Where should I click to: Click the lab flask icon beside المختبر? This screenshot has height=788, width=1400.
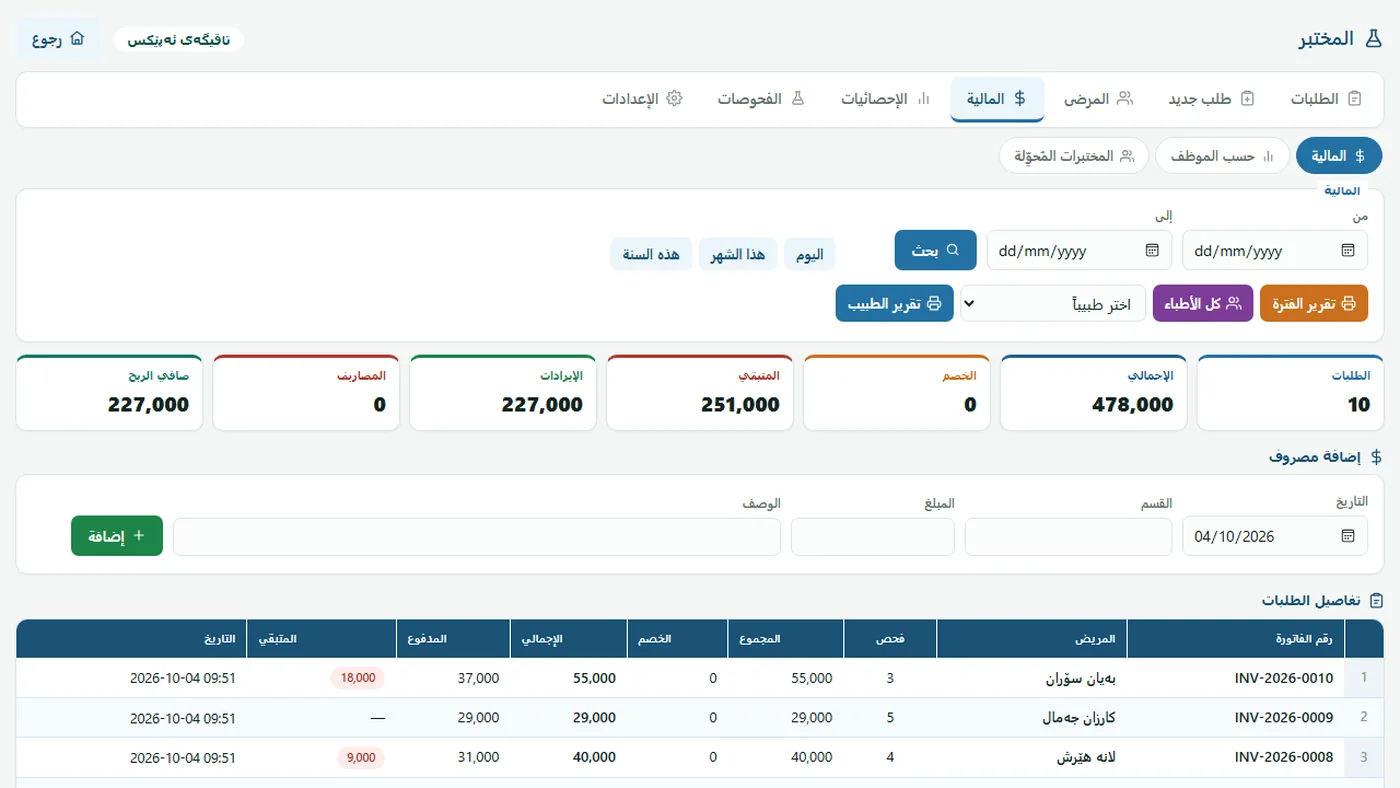pyautogui.click(x=1373, y=39)
